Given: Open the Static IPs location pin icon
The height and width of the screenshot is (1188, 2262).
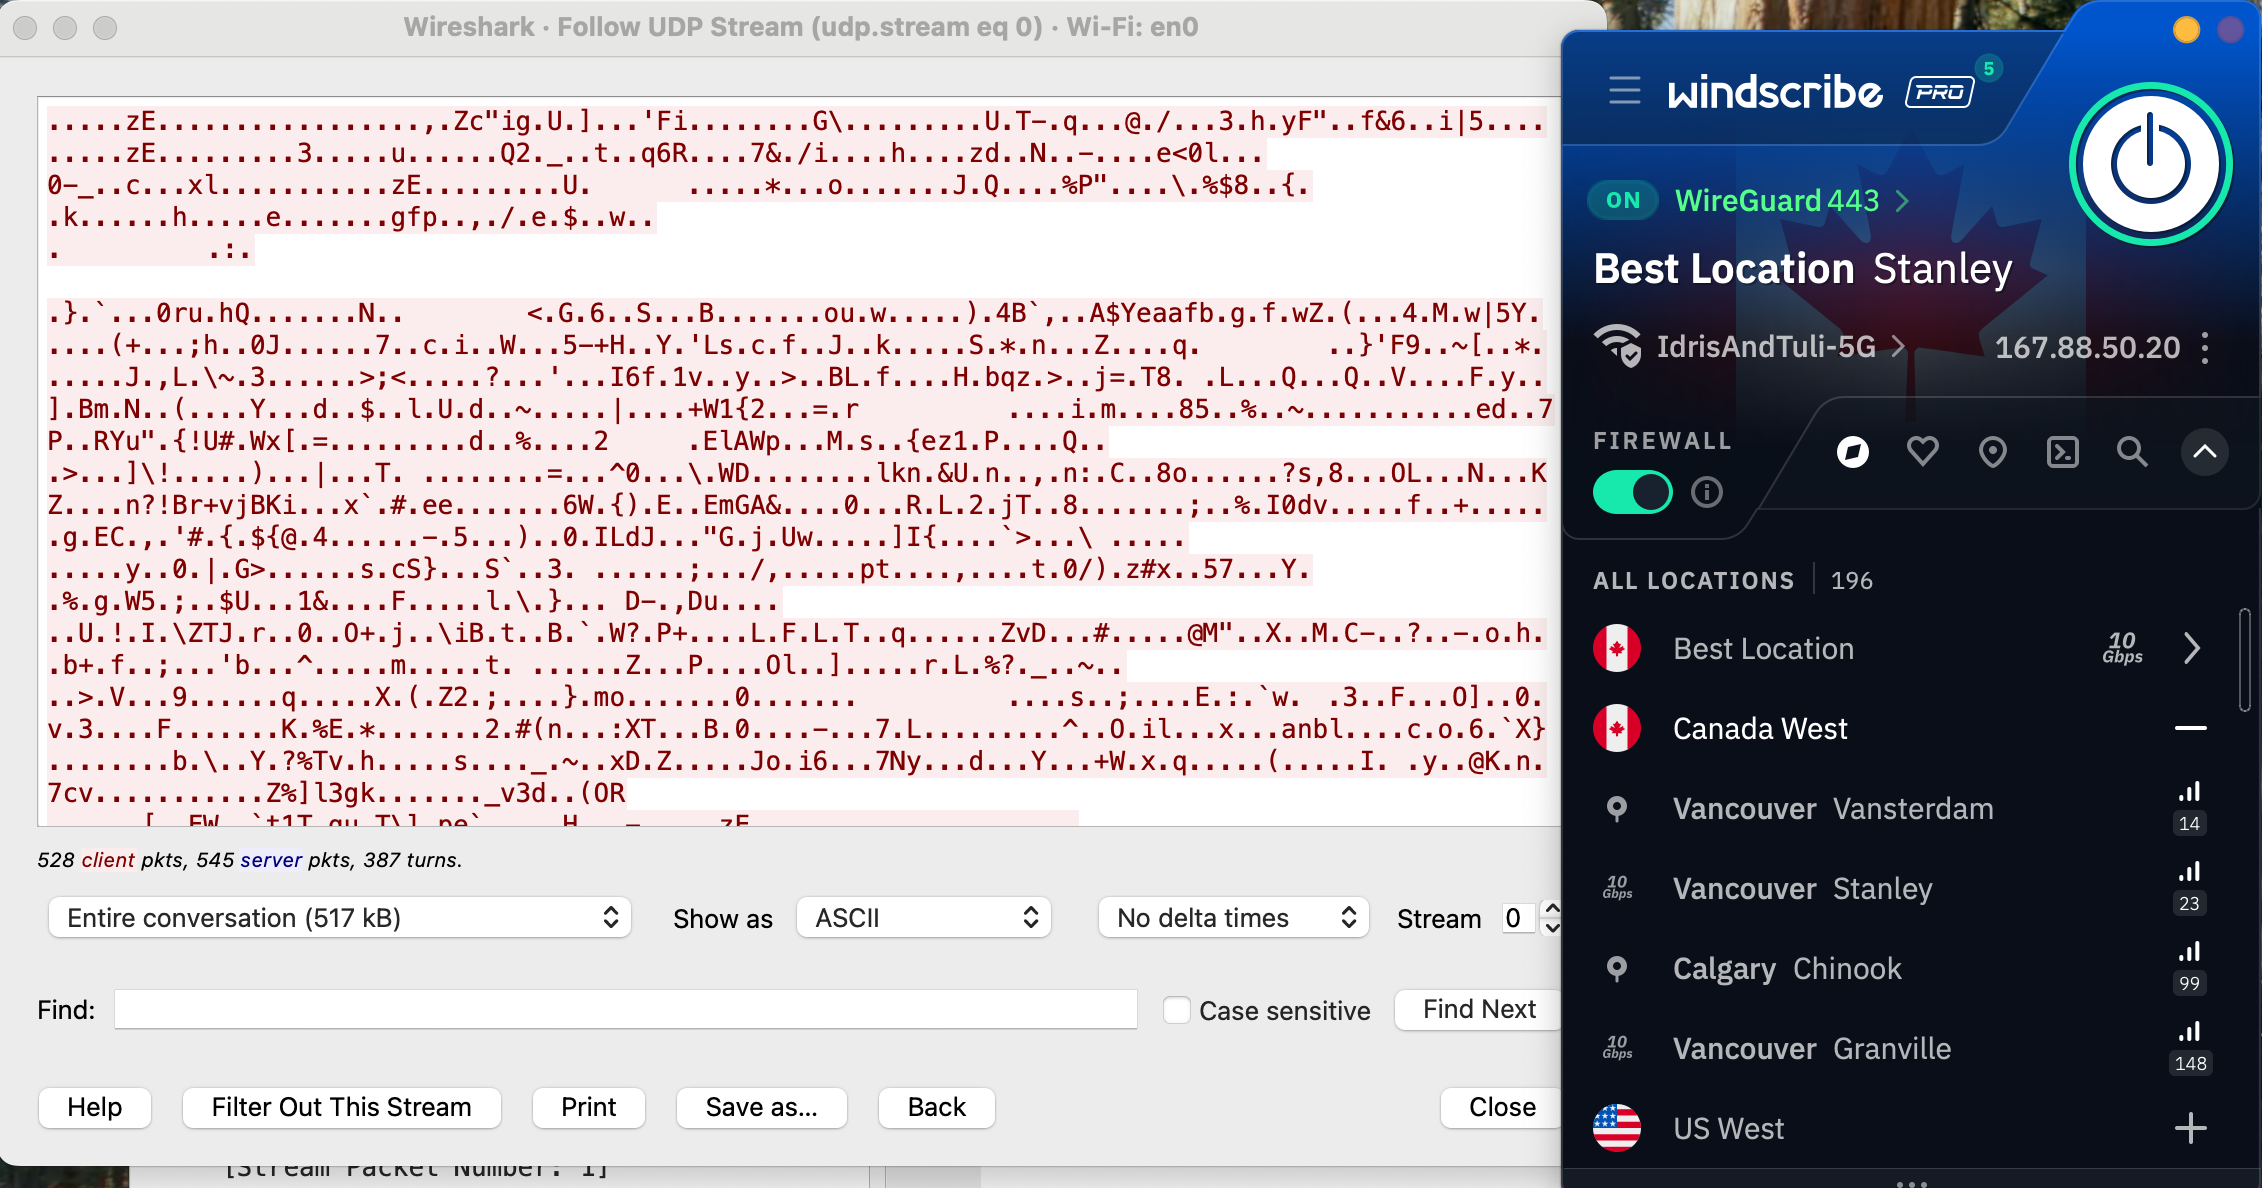Looking at the screenshot, I should [x=1992, y=452].
